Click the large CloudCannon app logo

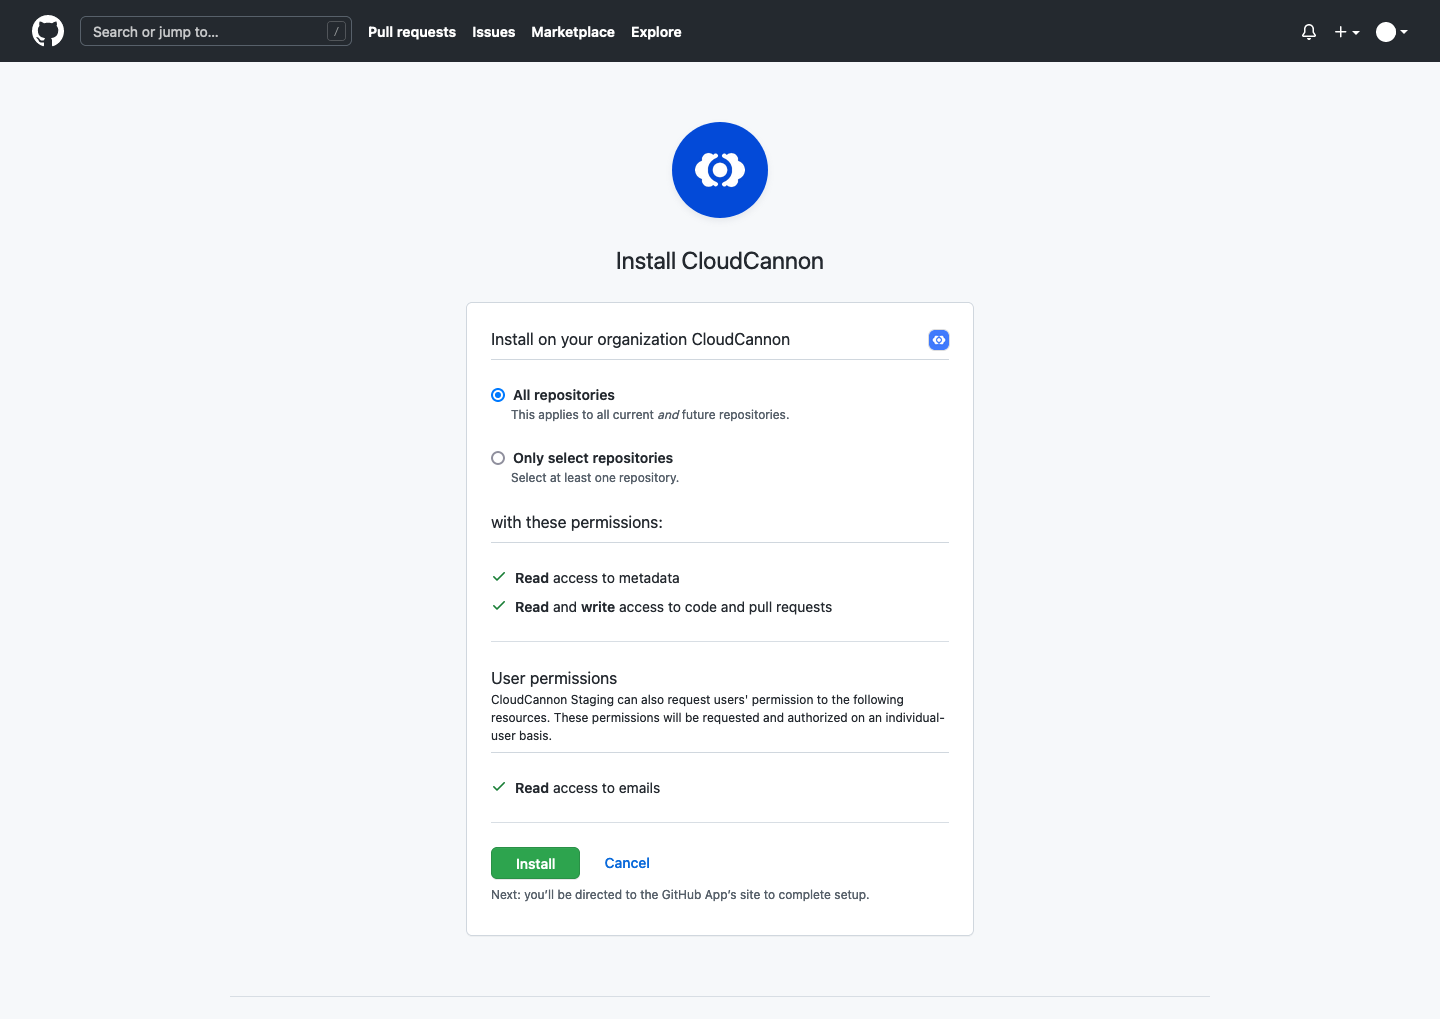[x=719, y=170]
